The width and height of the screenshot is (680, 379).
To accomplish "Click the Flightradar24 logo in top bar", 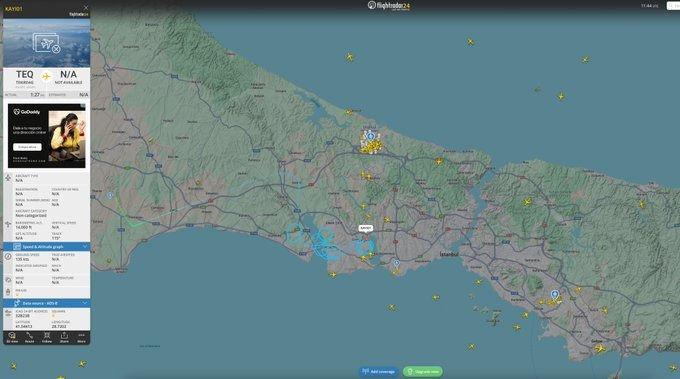I will point(389,6).
